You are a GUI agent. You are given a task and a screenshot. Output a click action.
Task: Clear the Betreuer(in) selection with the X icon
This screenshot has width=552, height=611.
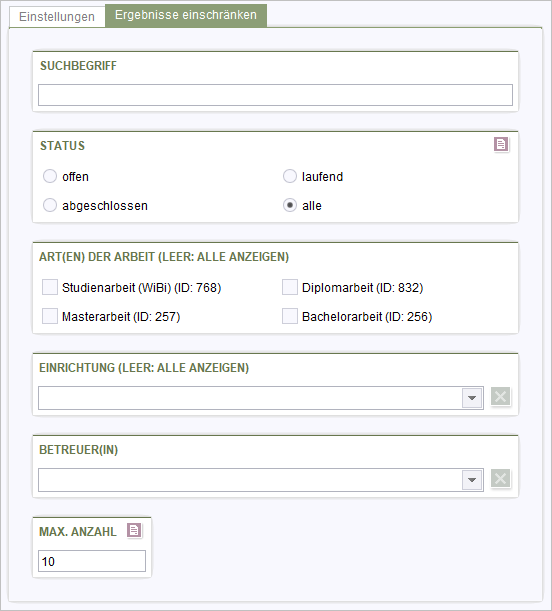(x=501, y=479)
